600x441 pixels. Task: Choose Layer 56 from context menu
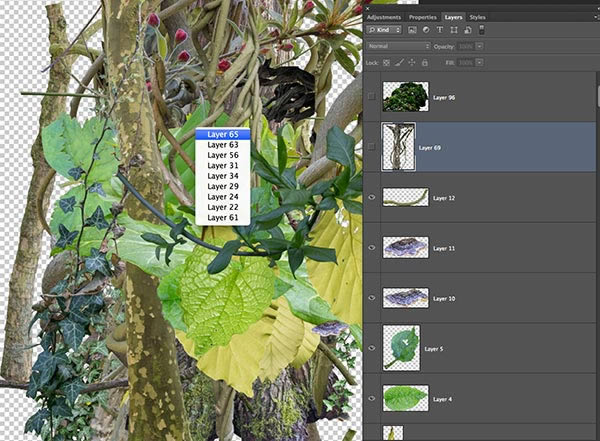point(223,155)
